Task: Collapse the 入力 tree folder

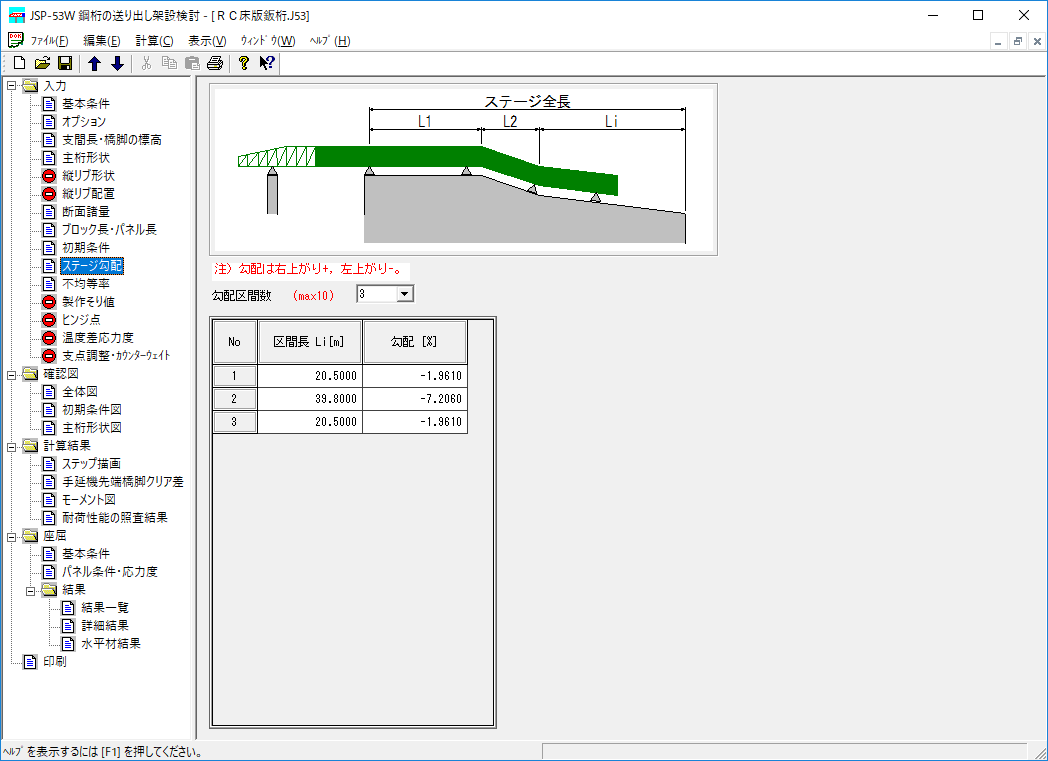Action: click(x=11, y=86)
